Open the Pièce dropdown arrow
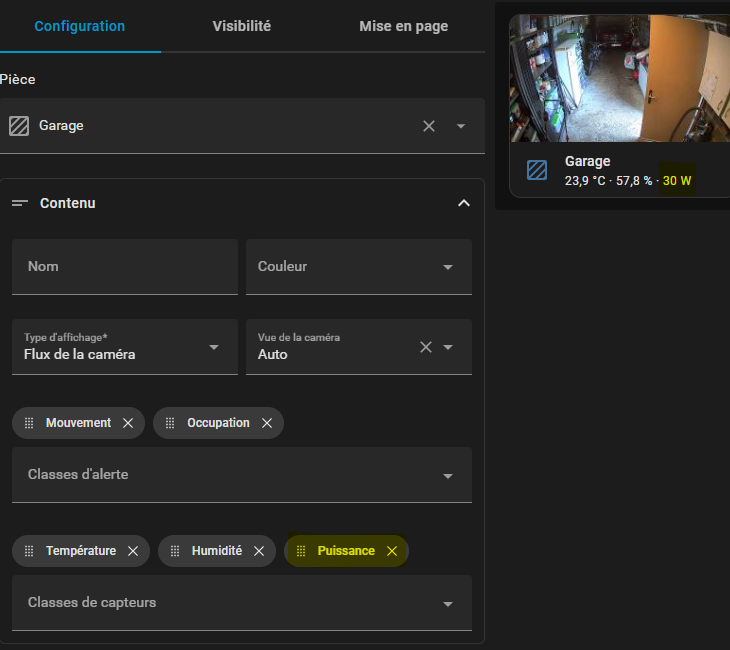The height and width of the screenshot is (650, 730). tap(461, 126)
